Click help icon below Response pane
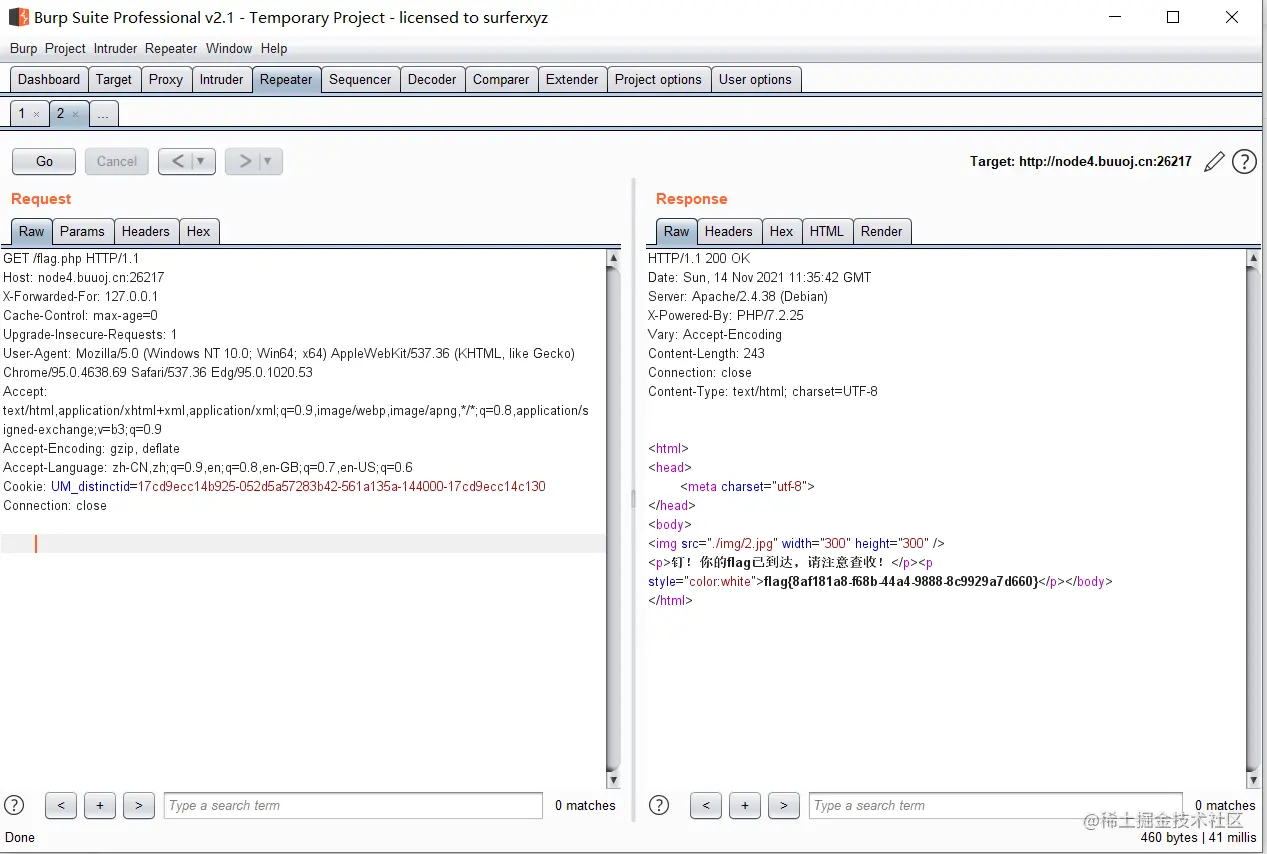Screen dimensions: 1267x854 coord(659,805)
